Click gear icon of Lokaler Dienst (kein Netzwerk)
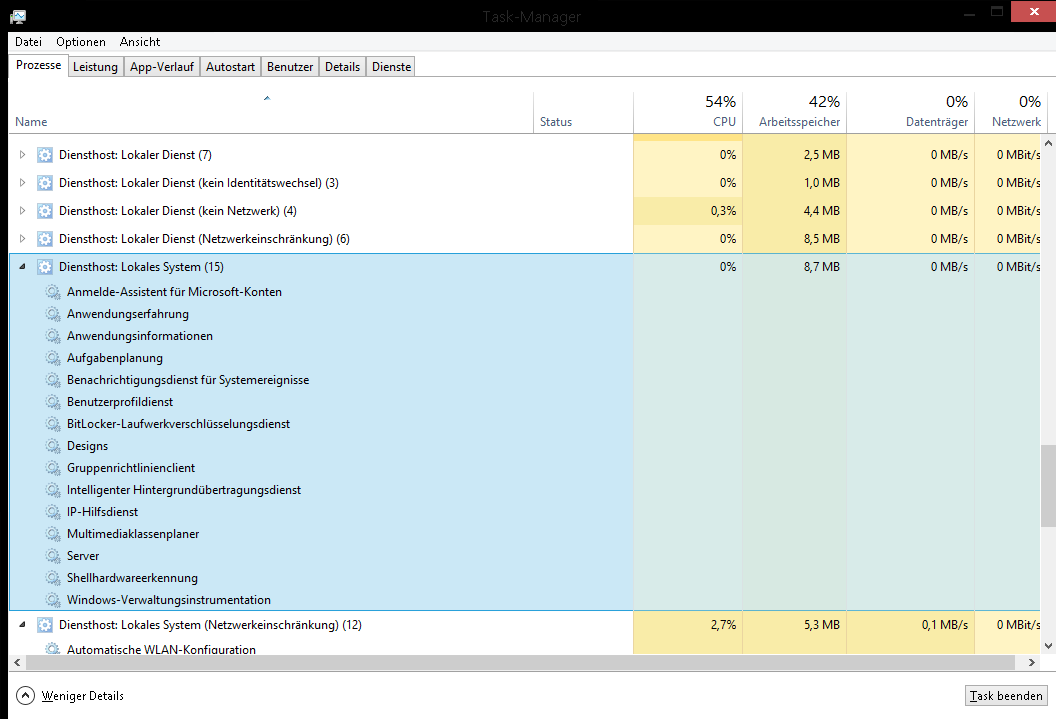 [44, 211]
